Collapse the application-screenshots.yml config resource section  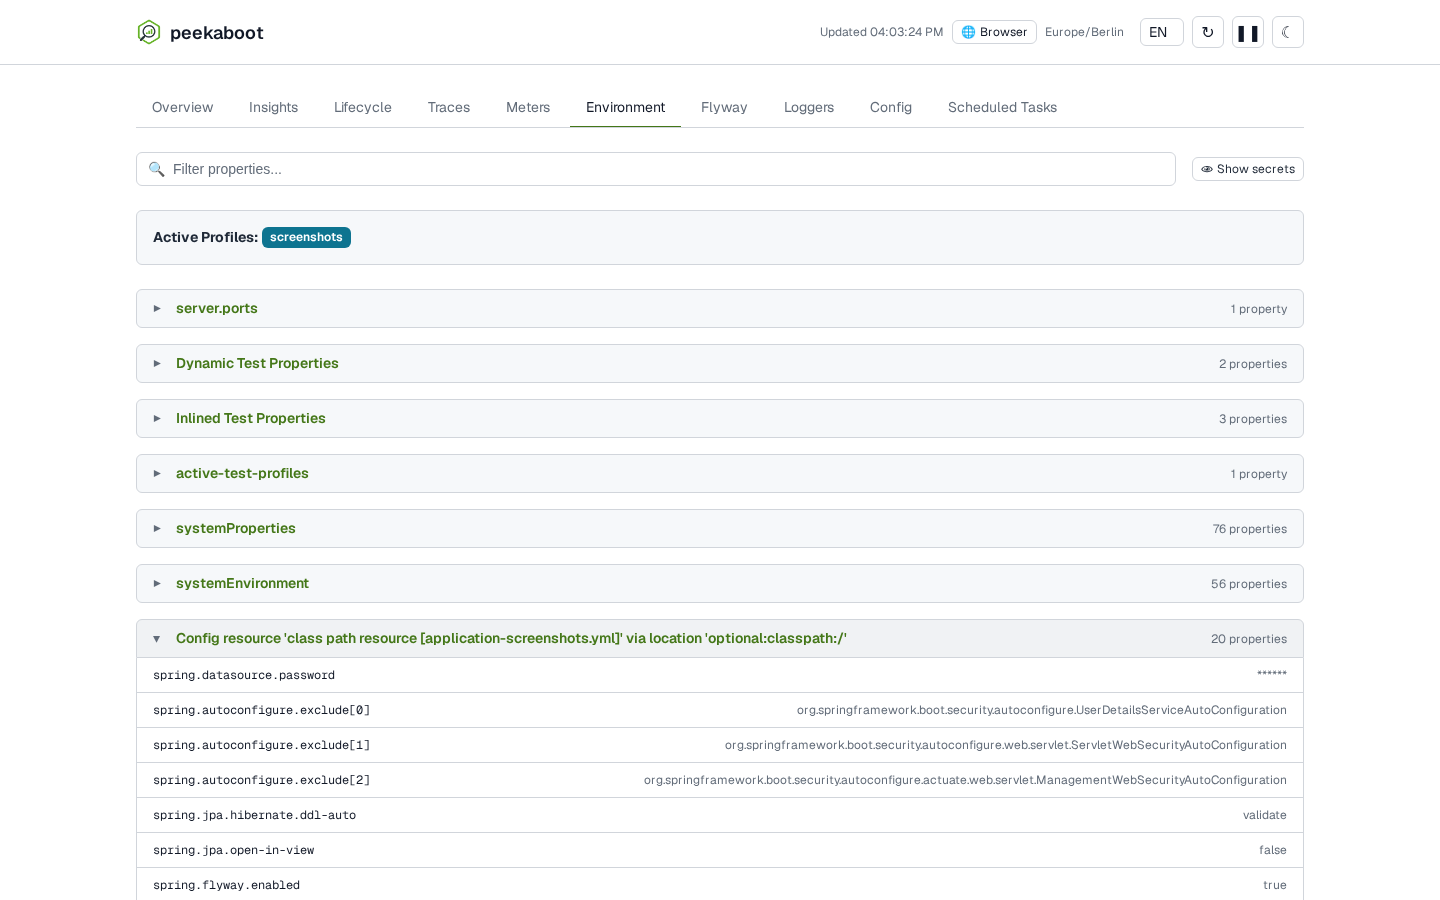point(720,638)
